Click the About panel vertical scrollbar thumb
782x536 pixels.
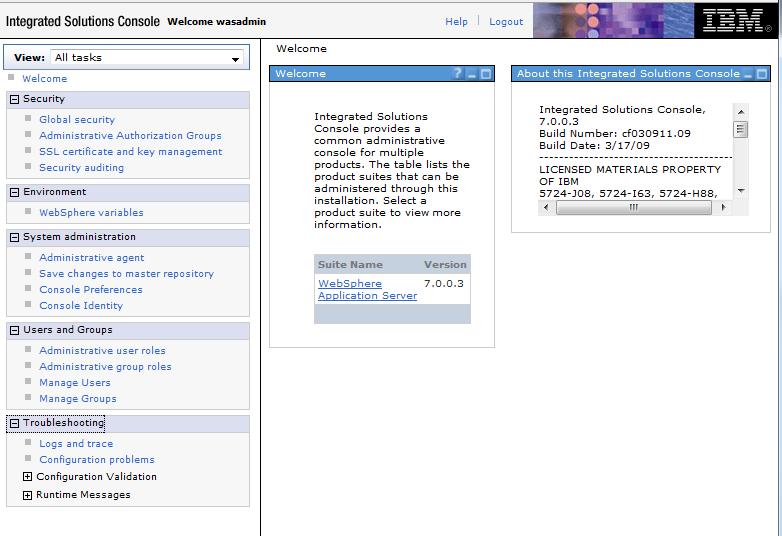coord(741,130)
